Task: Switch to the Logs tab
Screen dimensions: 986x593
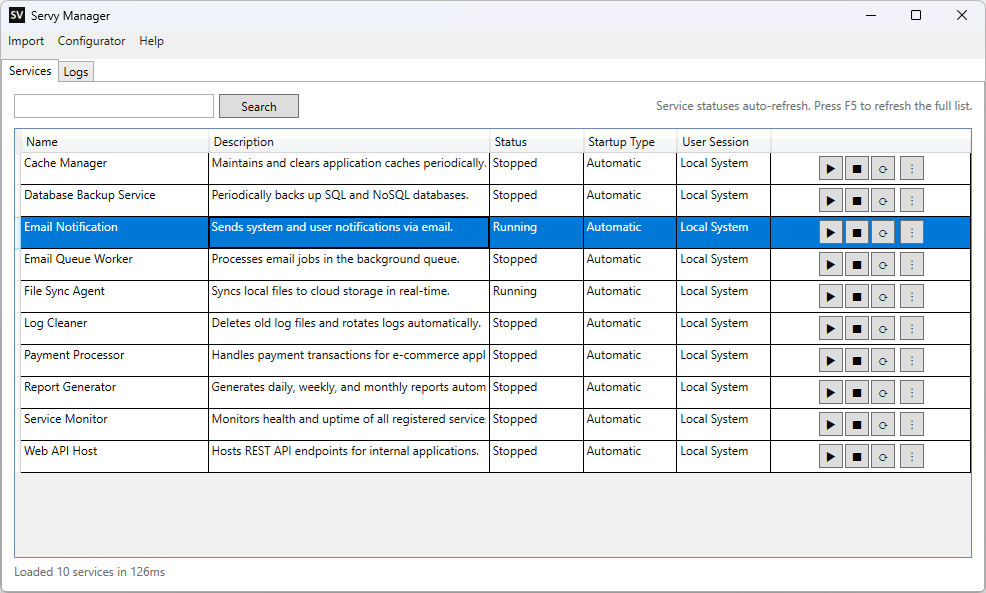Action: coord(76,72)
